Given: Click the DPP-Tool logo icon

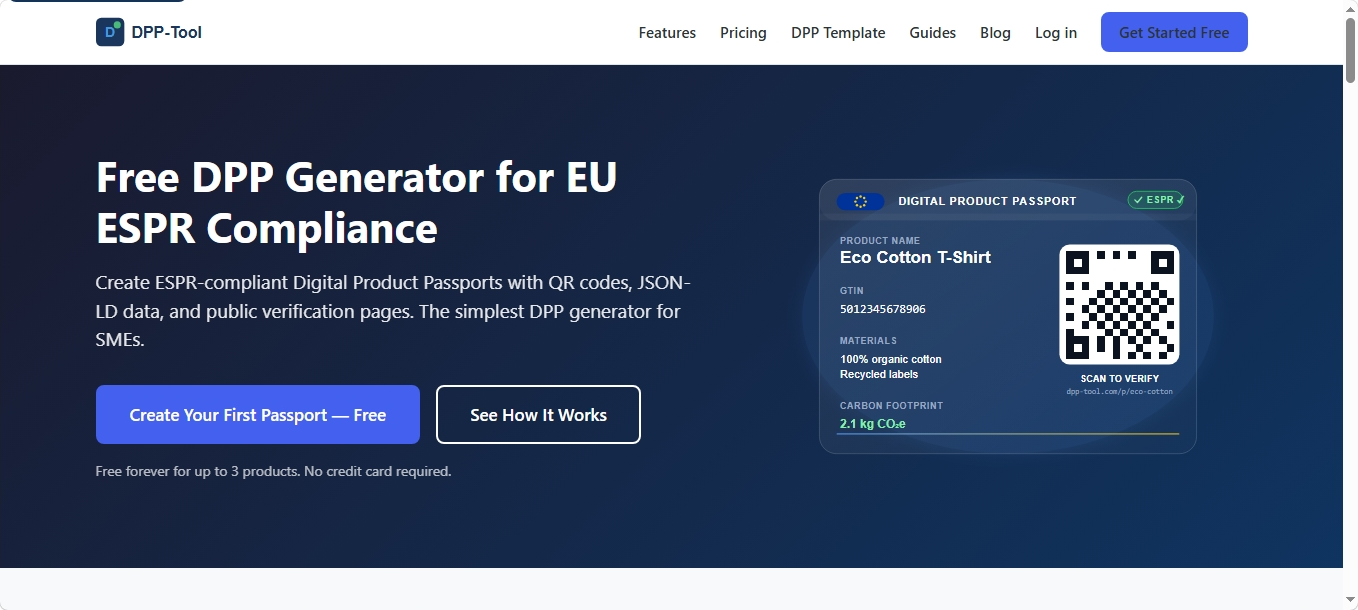Looking at the screenshot, I should tap(110, 32).
